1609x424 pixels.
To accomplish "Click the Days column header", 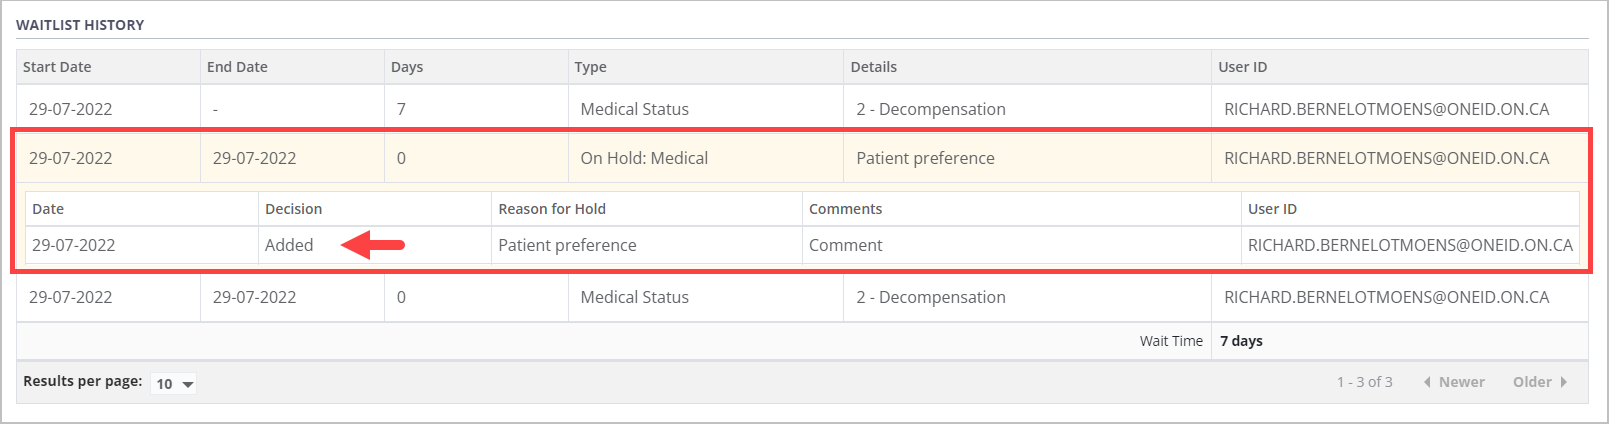I will pos(407,67).
